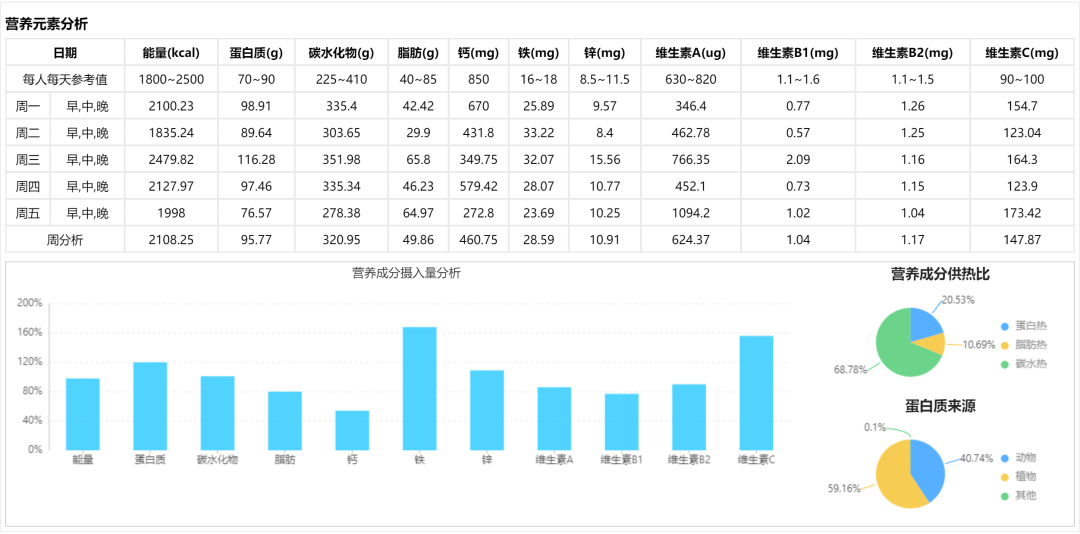Click the yellow 脂肪热 pie slice

(x=932, y=344)
